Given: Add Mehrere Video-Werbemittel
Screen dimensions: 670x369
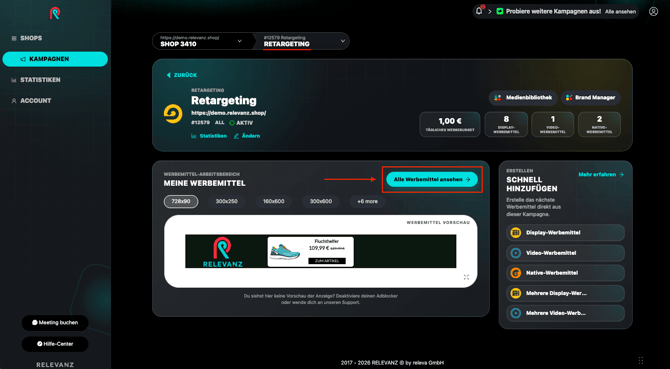Looking at the screenshot, I should coord(565,313).
